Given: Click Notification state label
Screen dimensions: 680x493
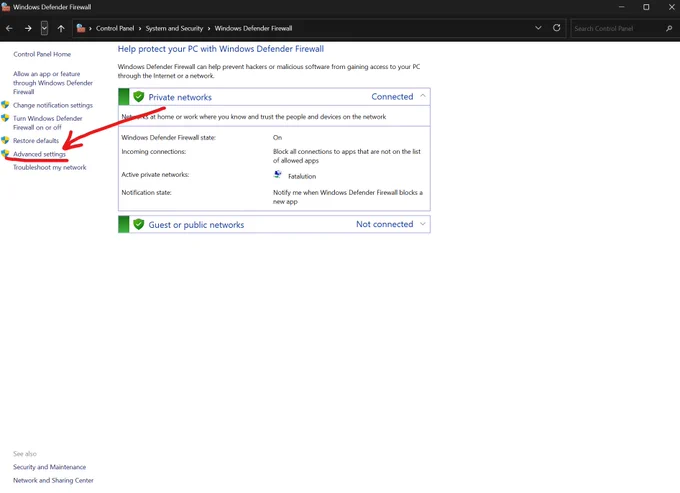Looking at the screenshot, I should point(146,193).
